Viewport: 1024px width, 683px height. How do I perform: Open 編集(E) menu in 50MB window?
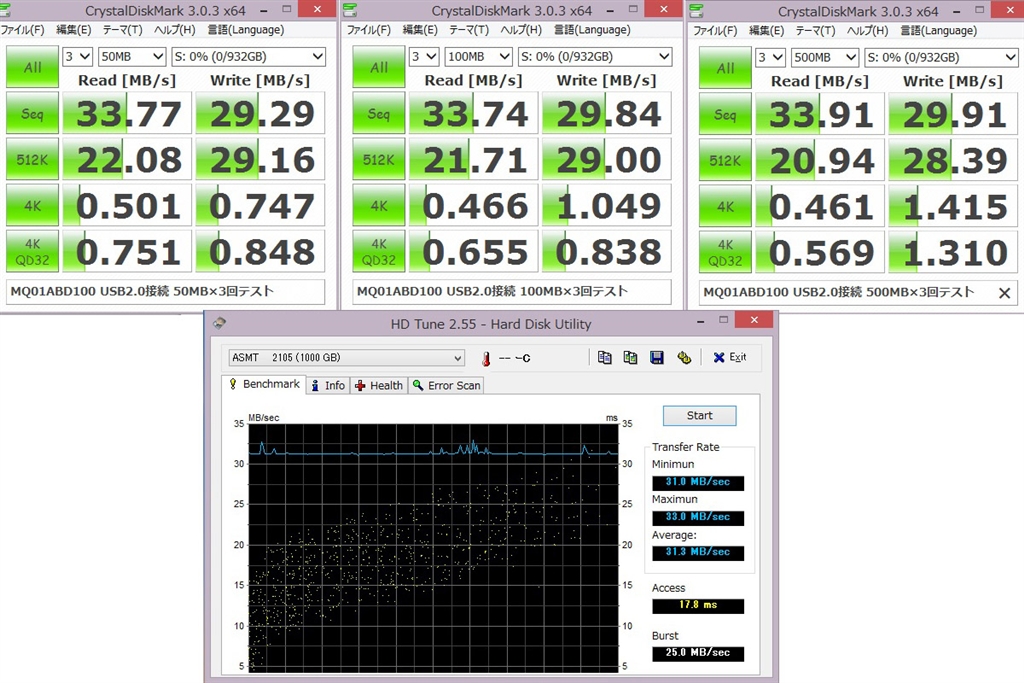click(x=73, y=30)
